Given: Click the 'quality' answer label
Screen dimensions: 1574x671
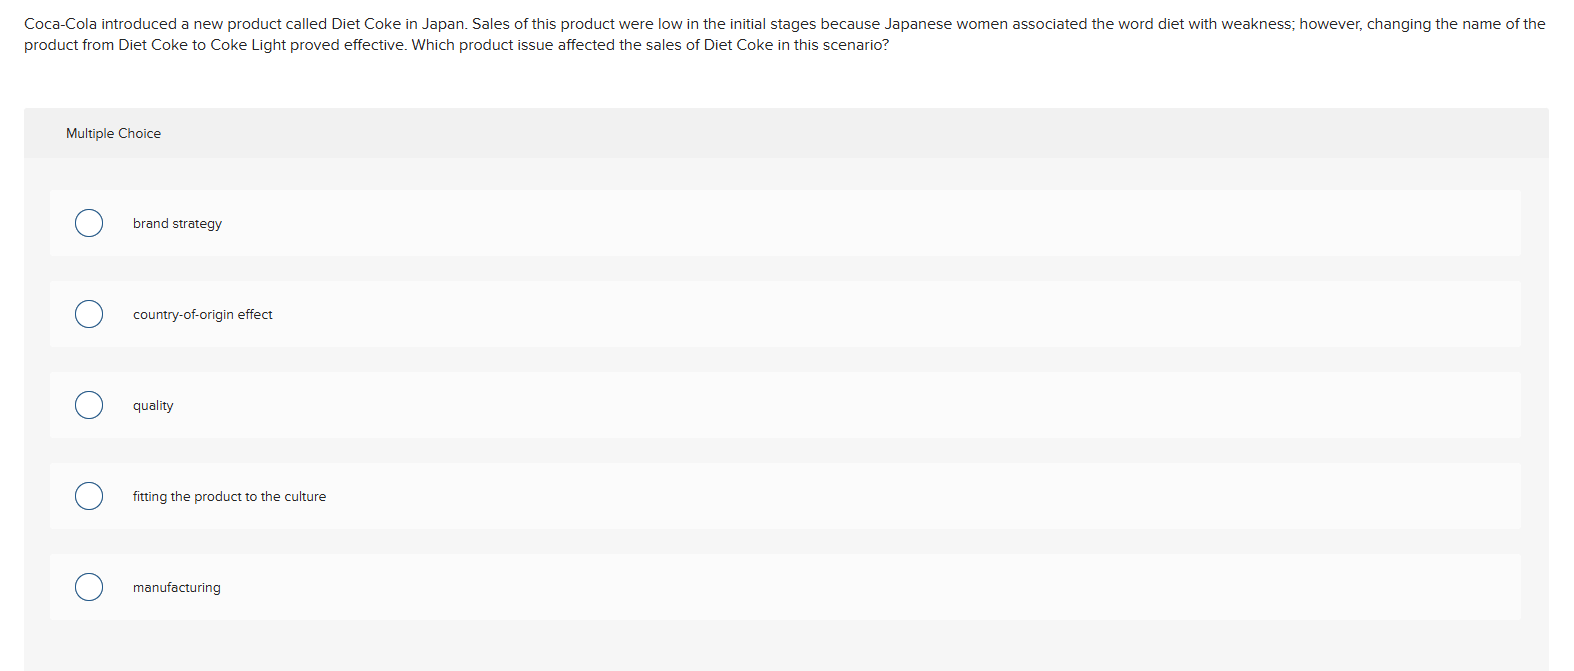Looking at the screenshot, I should [x=153, y=406].
